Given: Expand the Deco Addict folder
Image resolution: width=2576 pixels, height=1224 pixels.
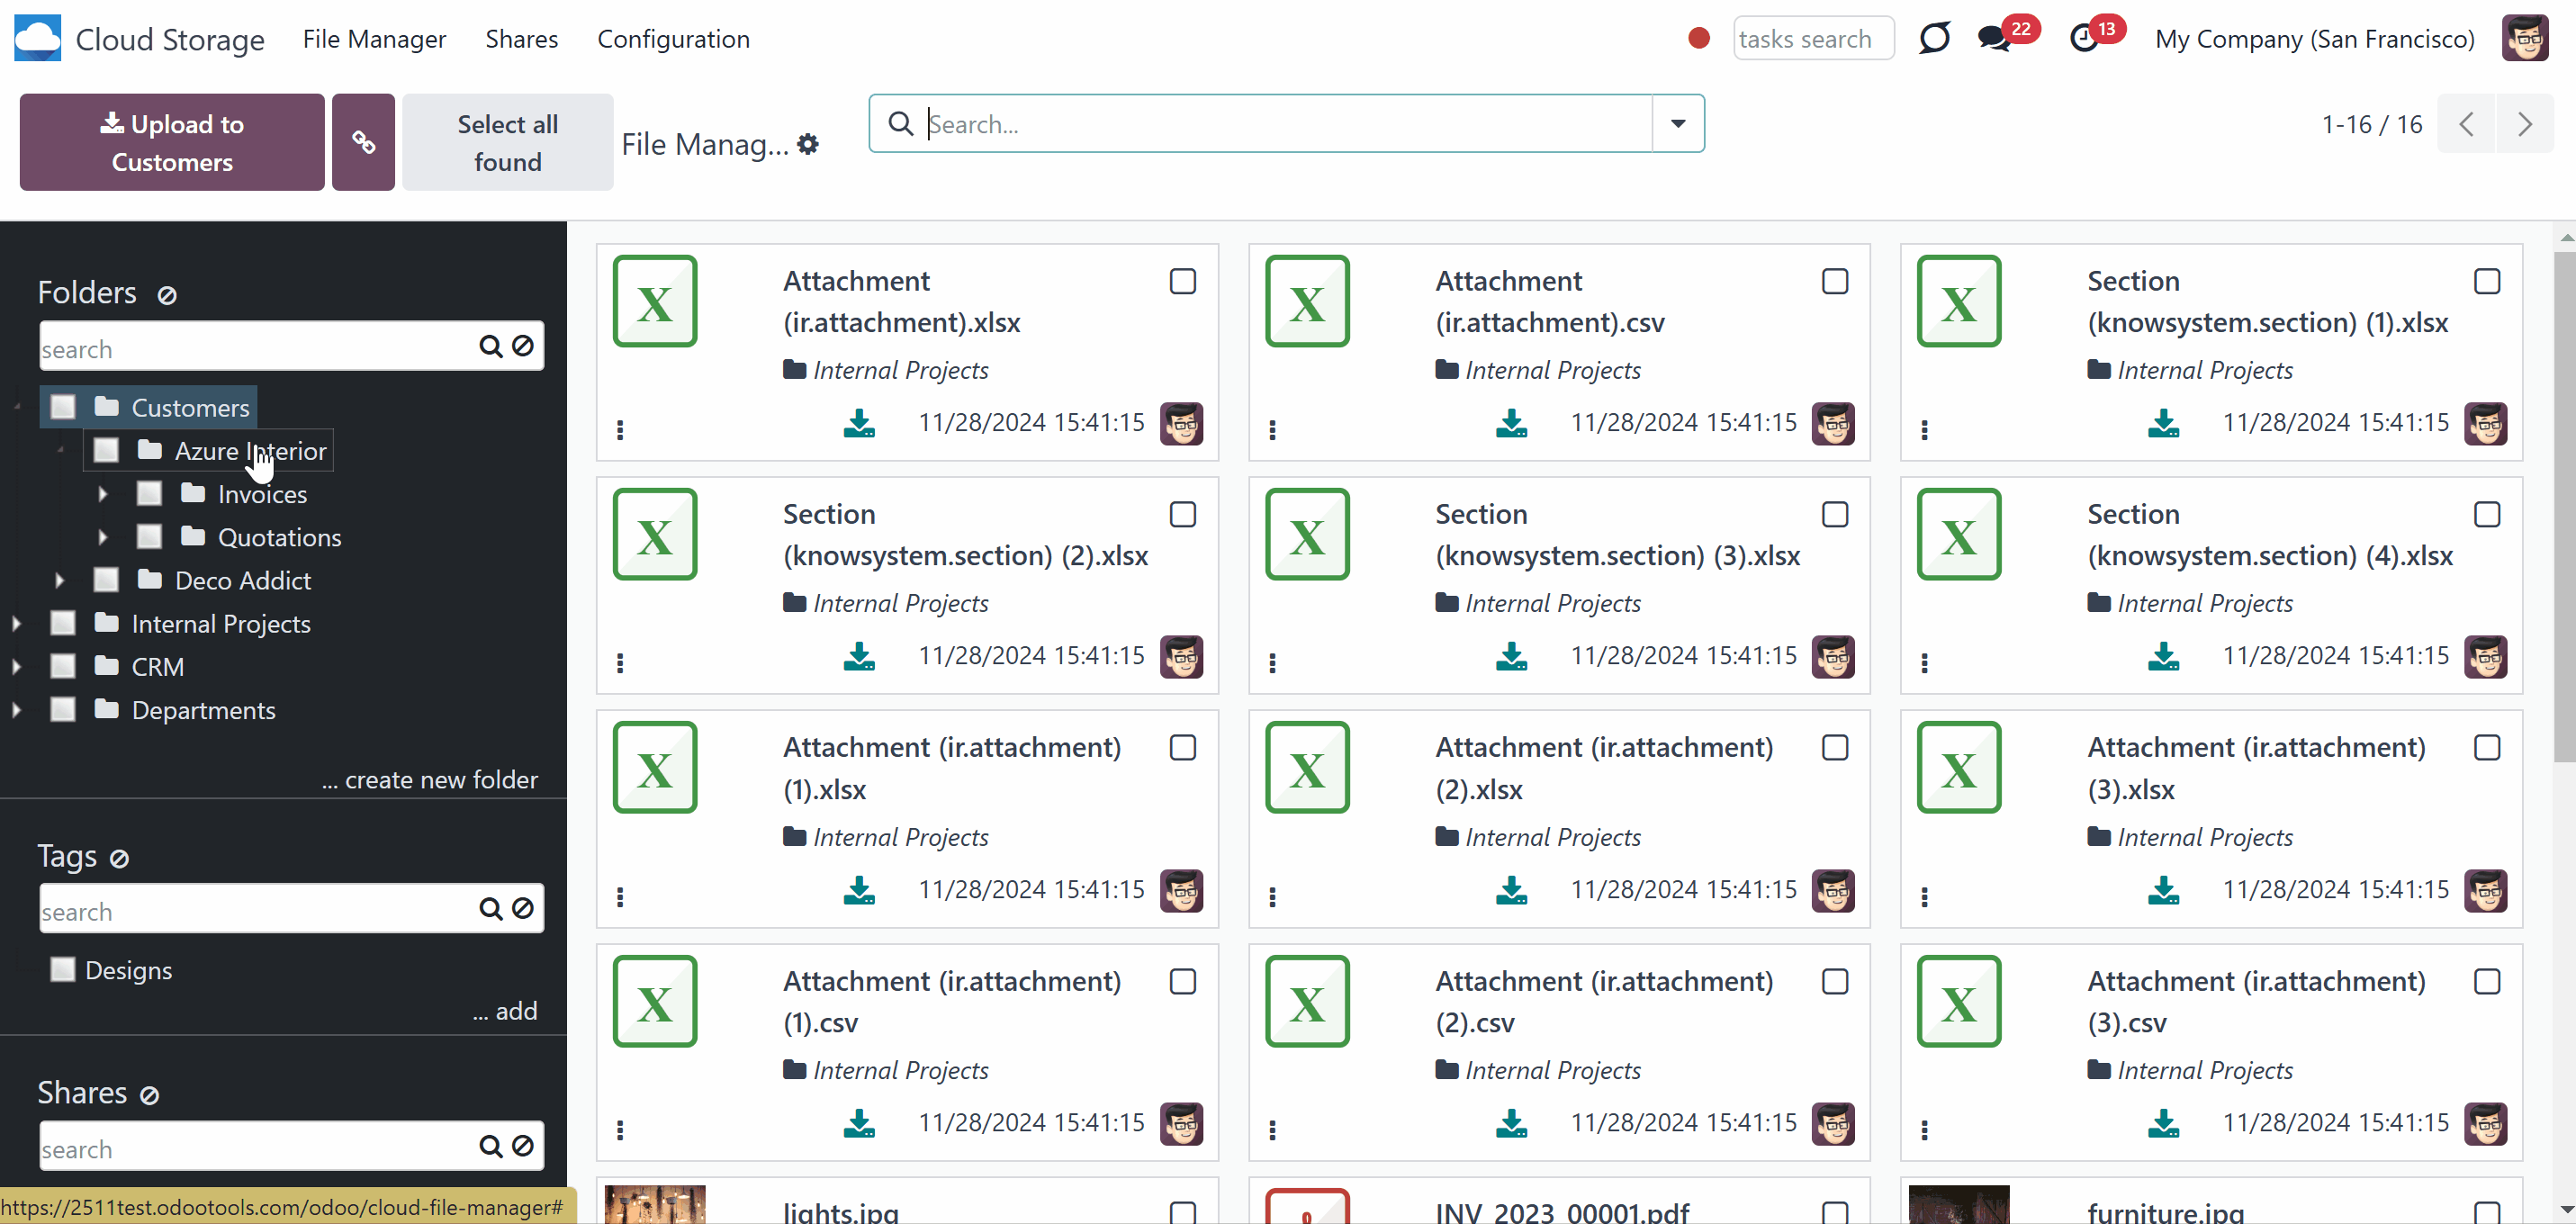Looking at the screenshot, I should tap(59, 580).
